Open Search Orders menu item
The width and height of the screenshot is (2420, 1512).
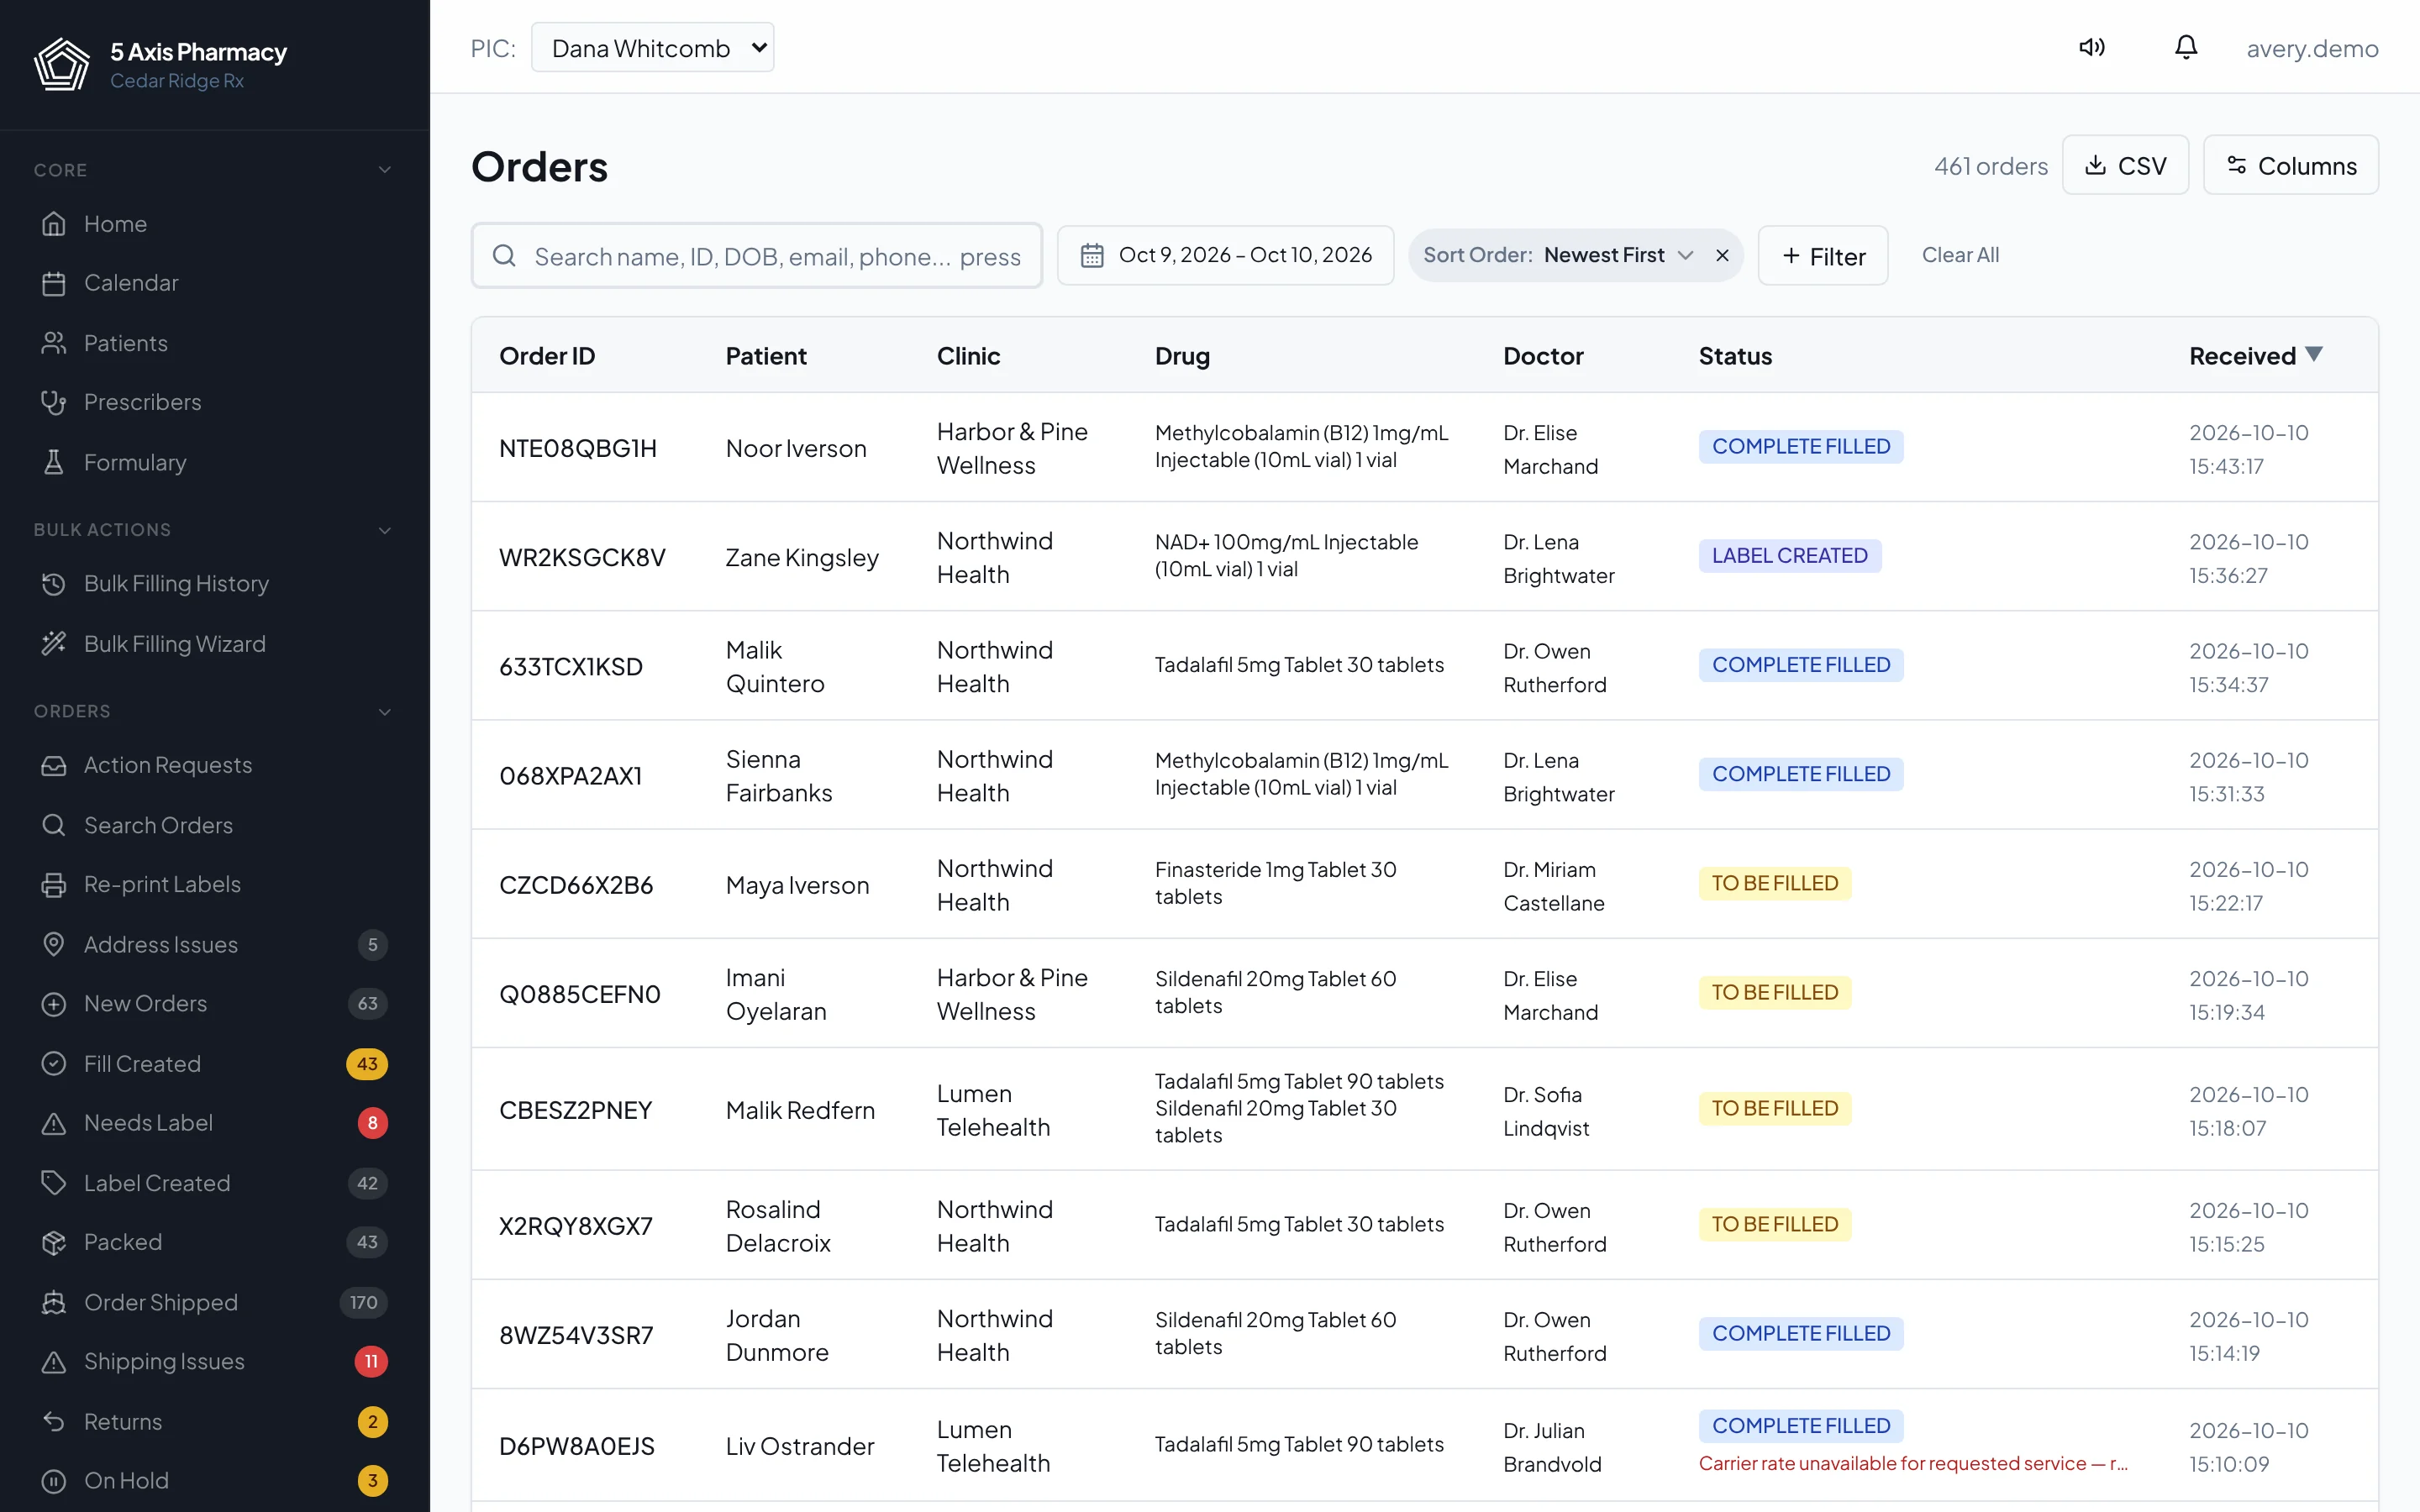(215, 825)
